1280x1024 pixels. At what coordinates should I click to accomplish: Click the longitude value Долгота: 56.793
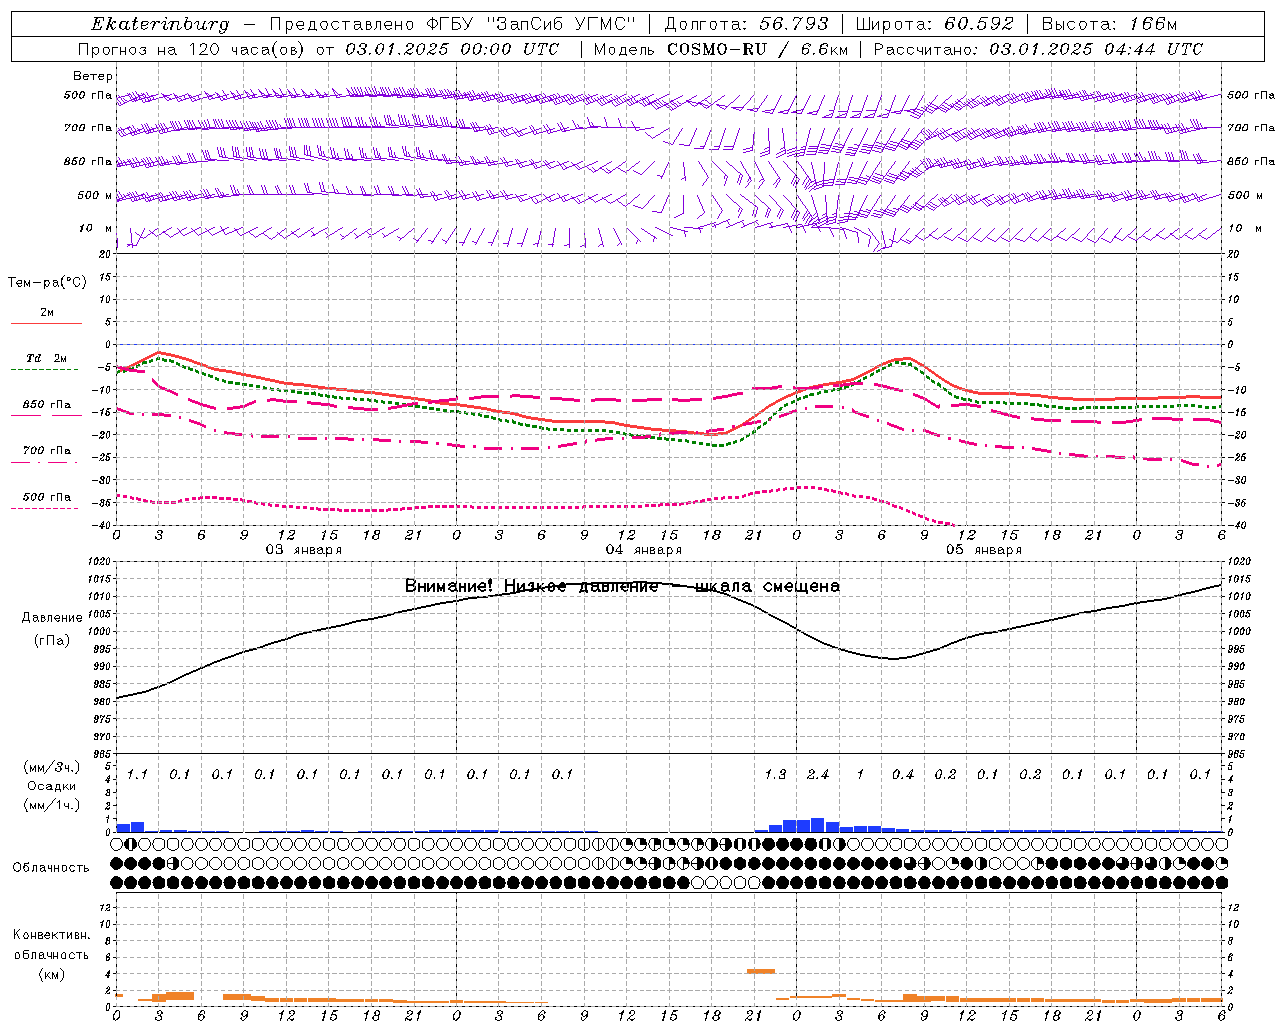[745, 24]
